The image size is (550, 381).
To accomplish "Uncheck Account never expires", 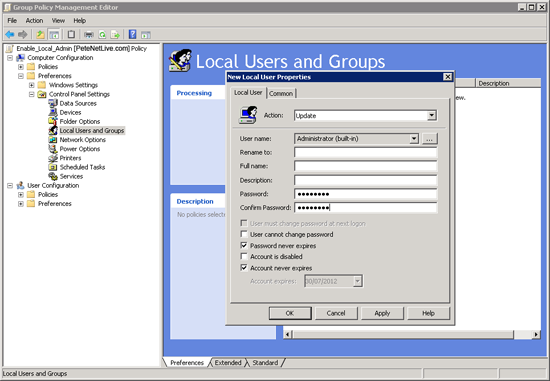I will [x=244, y=268].
